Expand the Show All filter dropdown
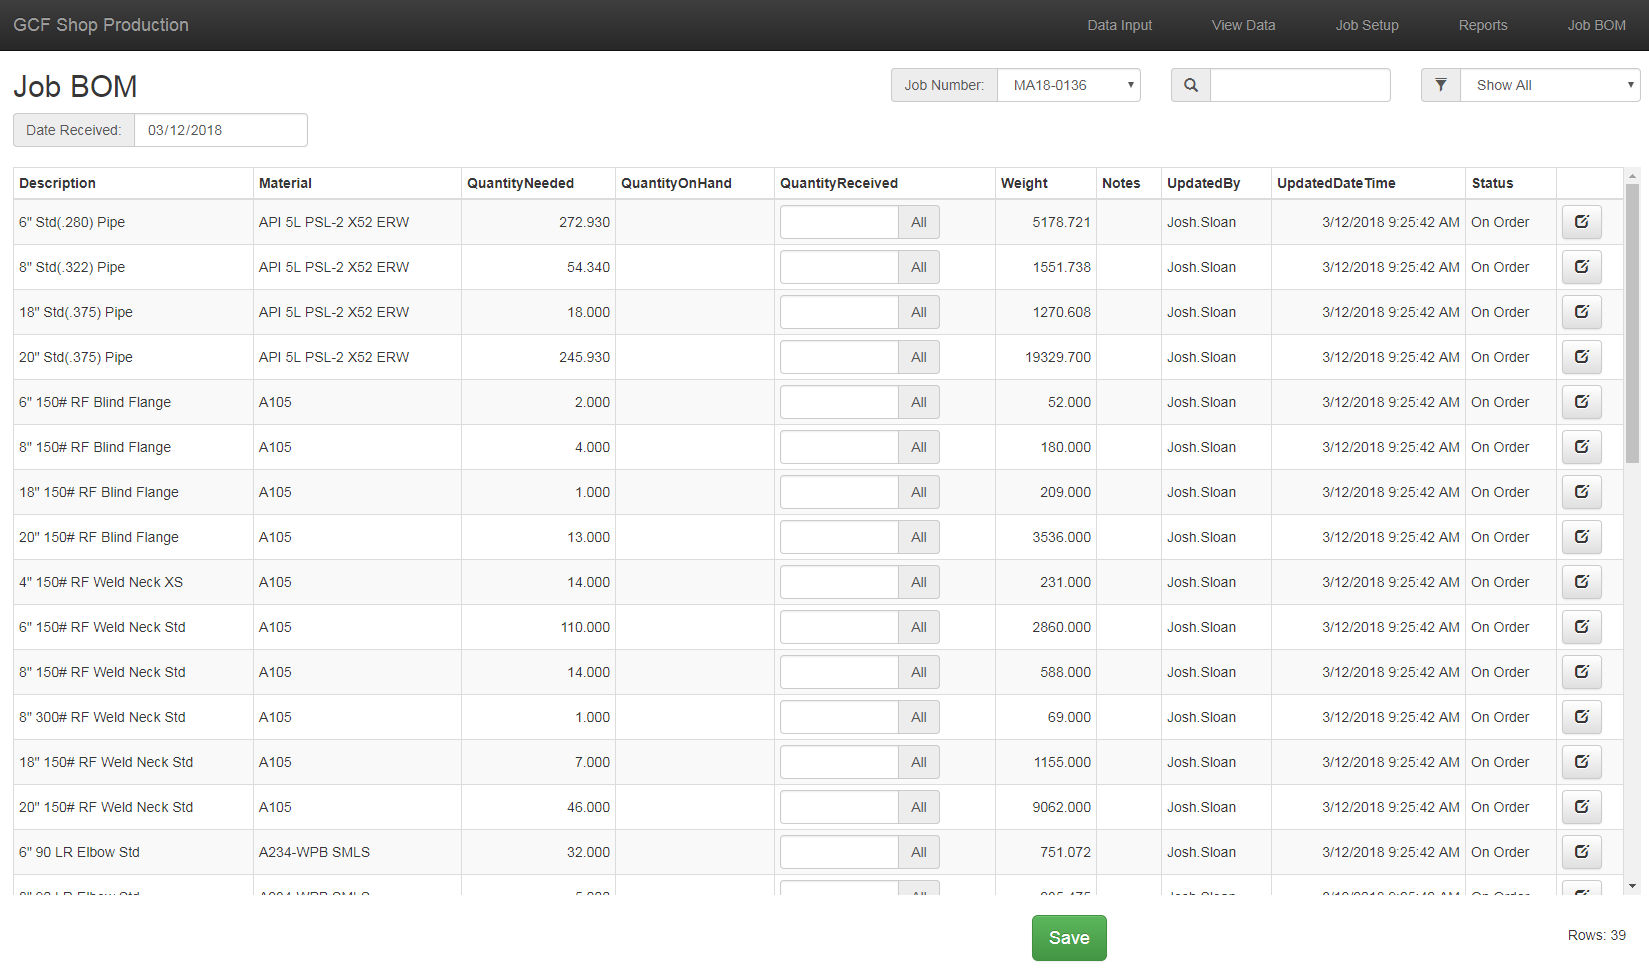Screen dimensions: 1649x971 pyautogui.click(x=1549, y=85)
